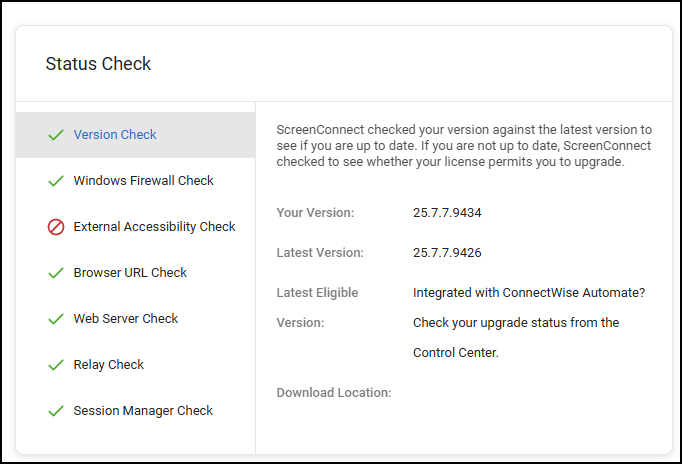Click the checkmark icon for Windows Firewall Check
The height and width of the screenshot is (464, 682).
coord(56,181)
